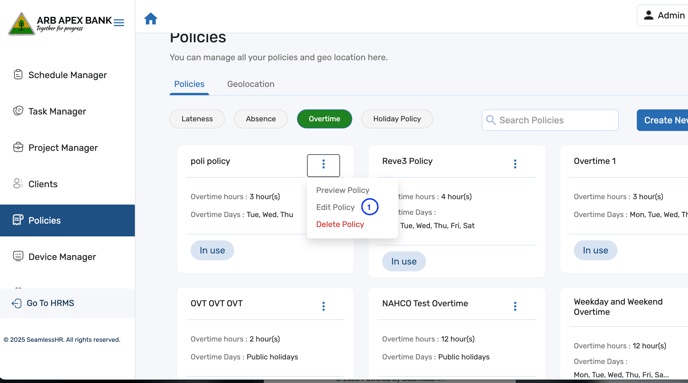Select the Lateness filter chip
688x383 pixels.
pos(197,119)
